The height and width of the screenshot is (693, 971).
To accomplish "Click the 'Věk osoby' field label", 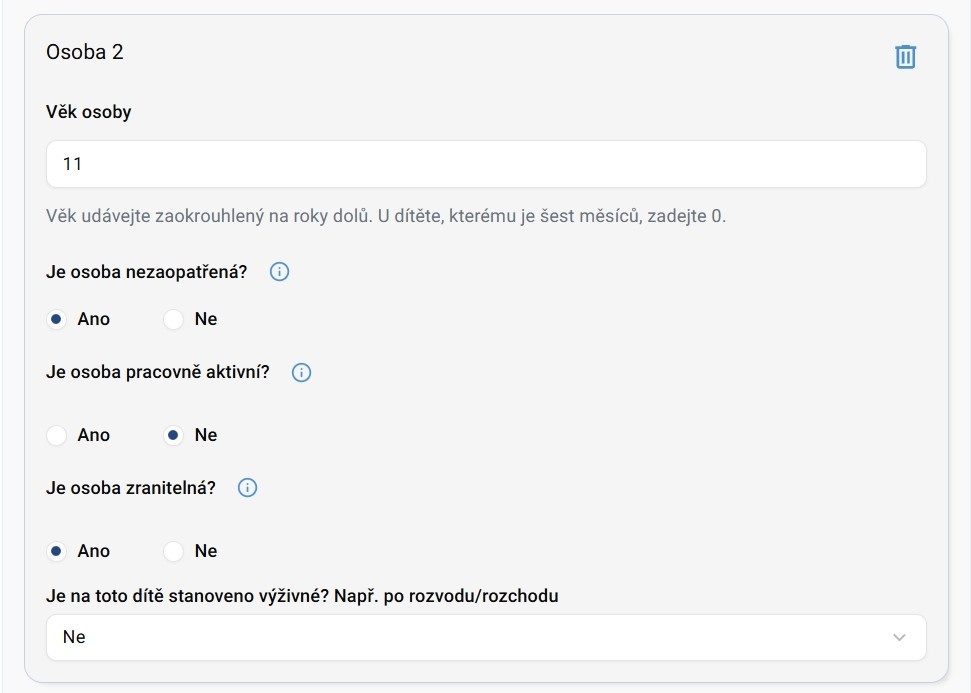I will (89, 112).
